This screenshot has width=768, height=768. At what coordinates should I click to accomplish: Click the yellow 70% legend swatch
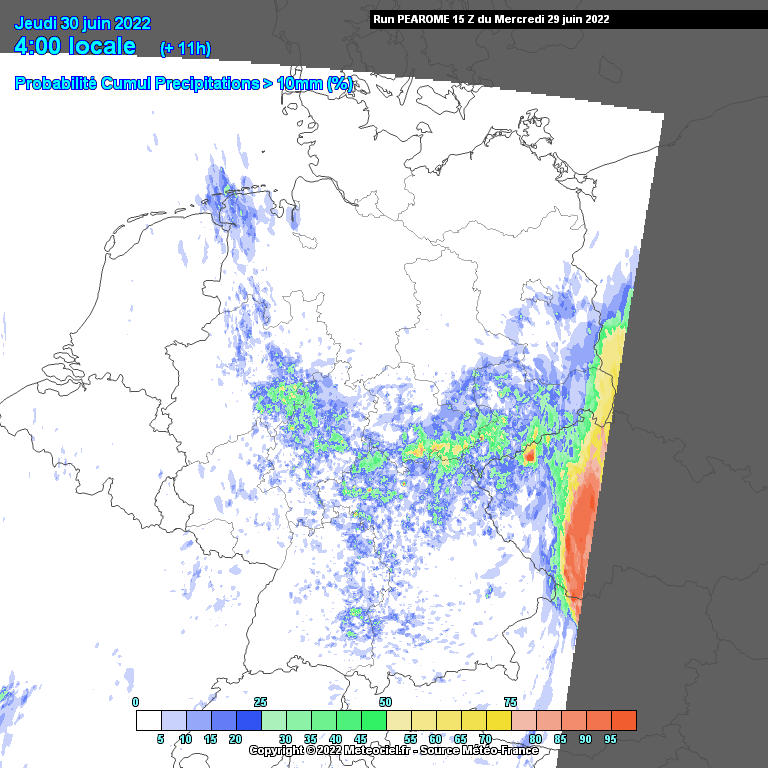point(498,720)
